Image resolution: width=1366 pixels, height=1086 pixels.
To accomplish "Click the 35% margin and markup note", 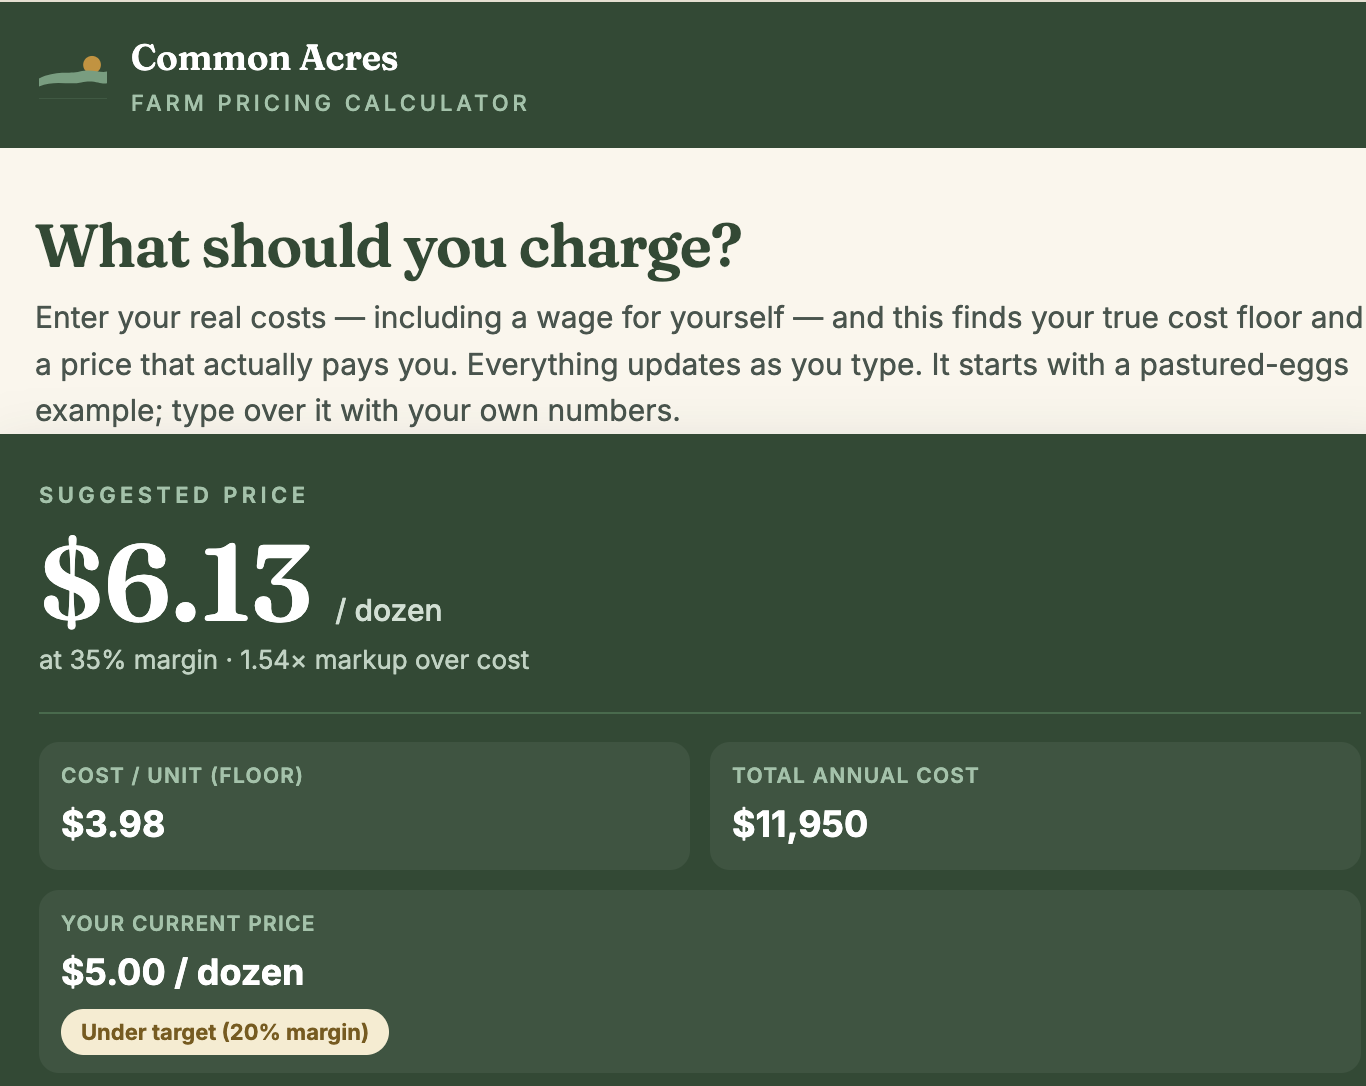I will pos(284,660).
